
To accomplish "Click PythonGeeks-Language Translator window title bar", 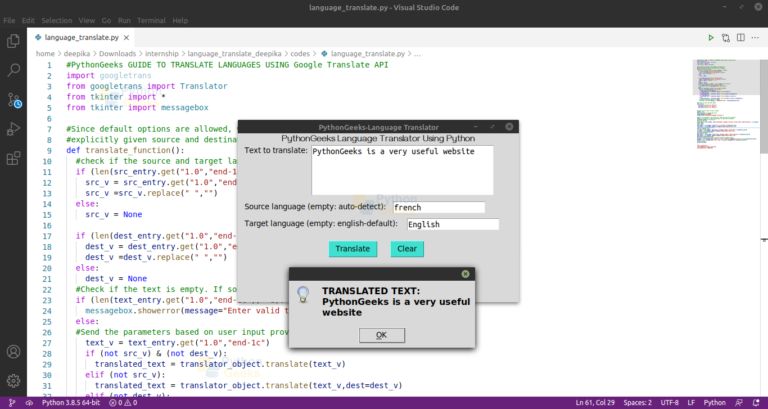I will point(378,127).
